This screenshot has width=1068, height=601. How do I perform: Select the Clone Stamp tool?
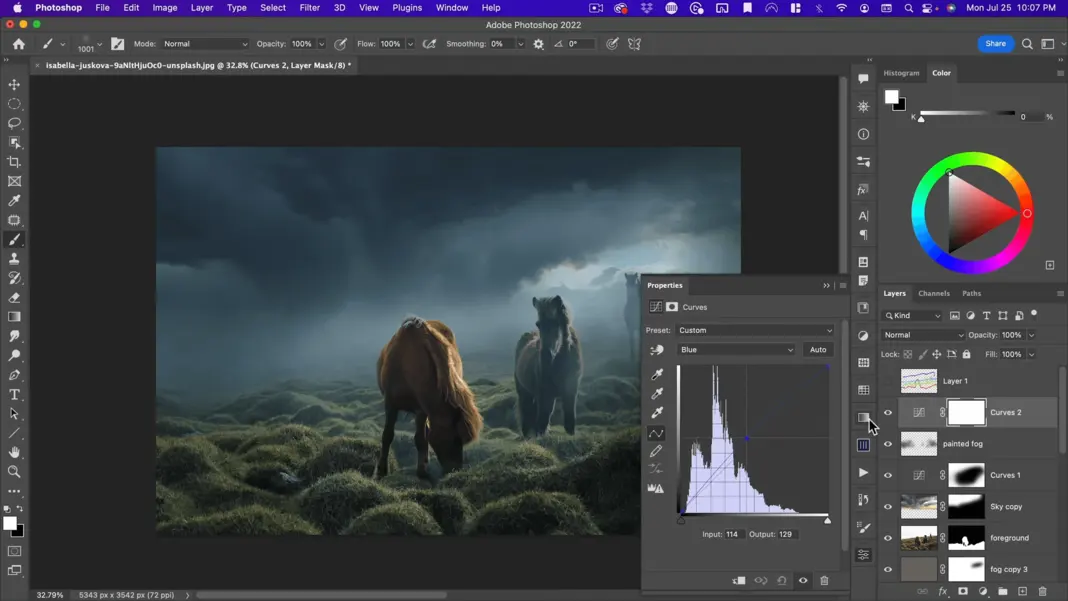click(x=14, y=259)
